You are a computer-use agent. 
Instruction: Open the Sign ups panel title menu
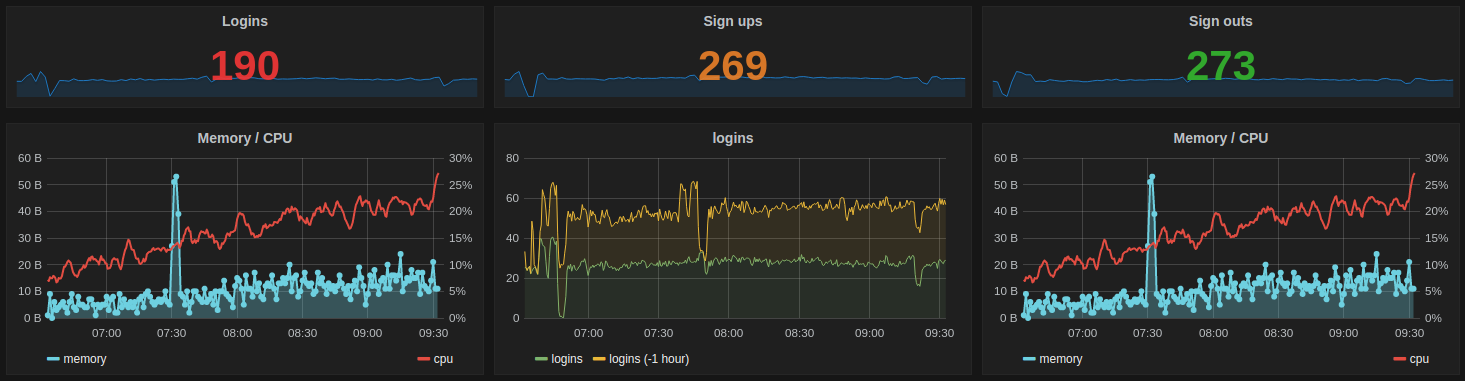(733, 20)
